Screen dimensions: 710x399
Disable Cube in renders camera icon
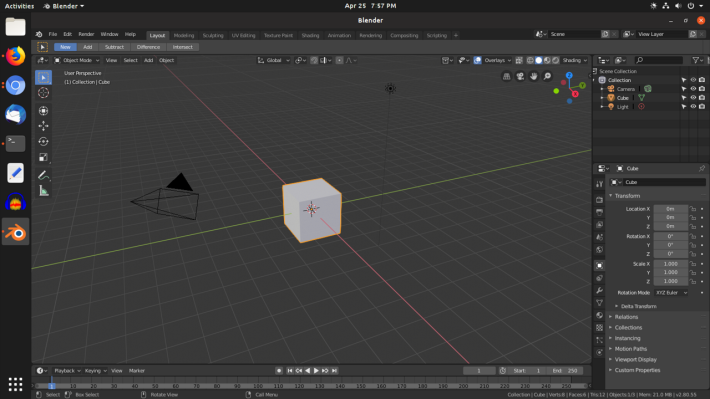pyautogui.click(x=702, y=98)
